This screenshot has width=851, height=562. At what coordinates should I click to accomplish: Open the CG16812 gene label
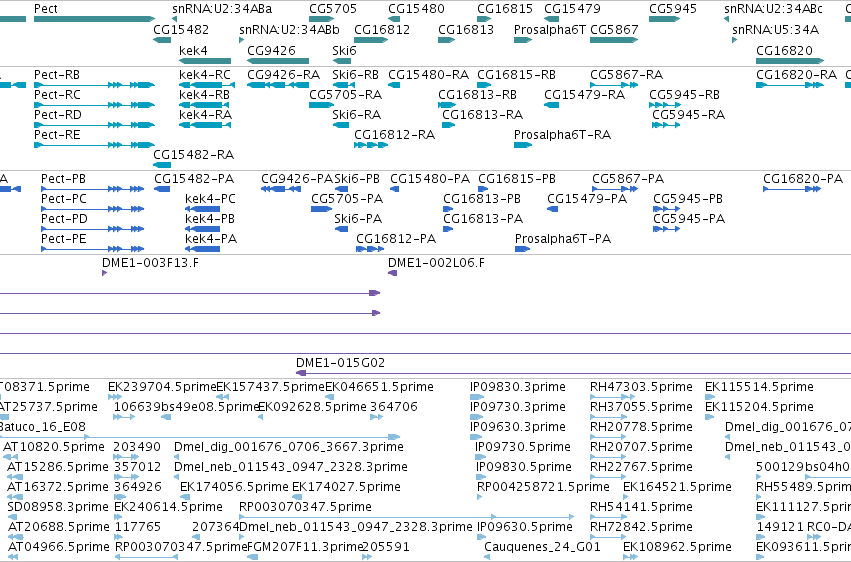[382, 29]
